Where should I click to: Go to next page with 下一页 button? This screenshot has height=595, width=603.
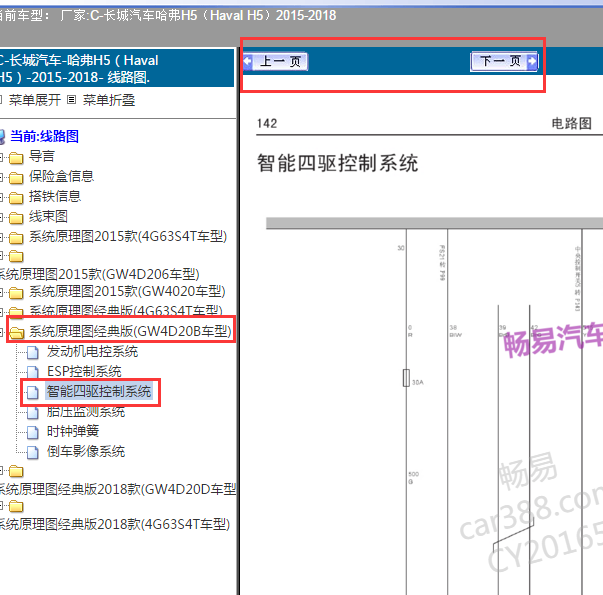(504, 61)
